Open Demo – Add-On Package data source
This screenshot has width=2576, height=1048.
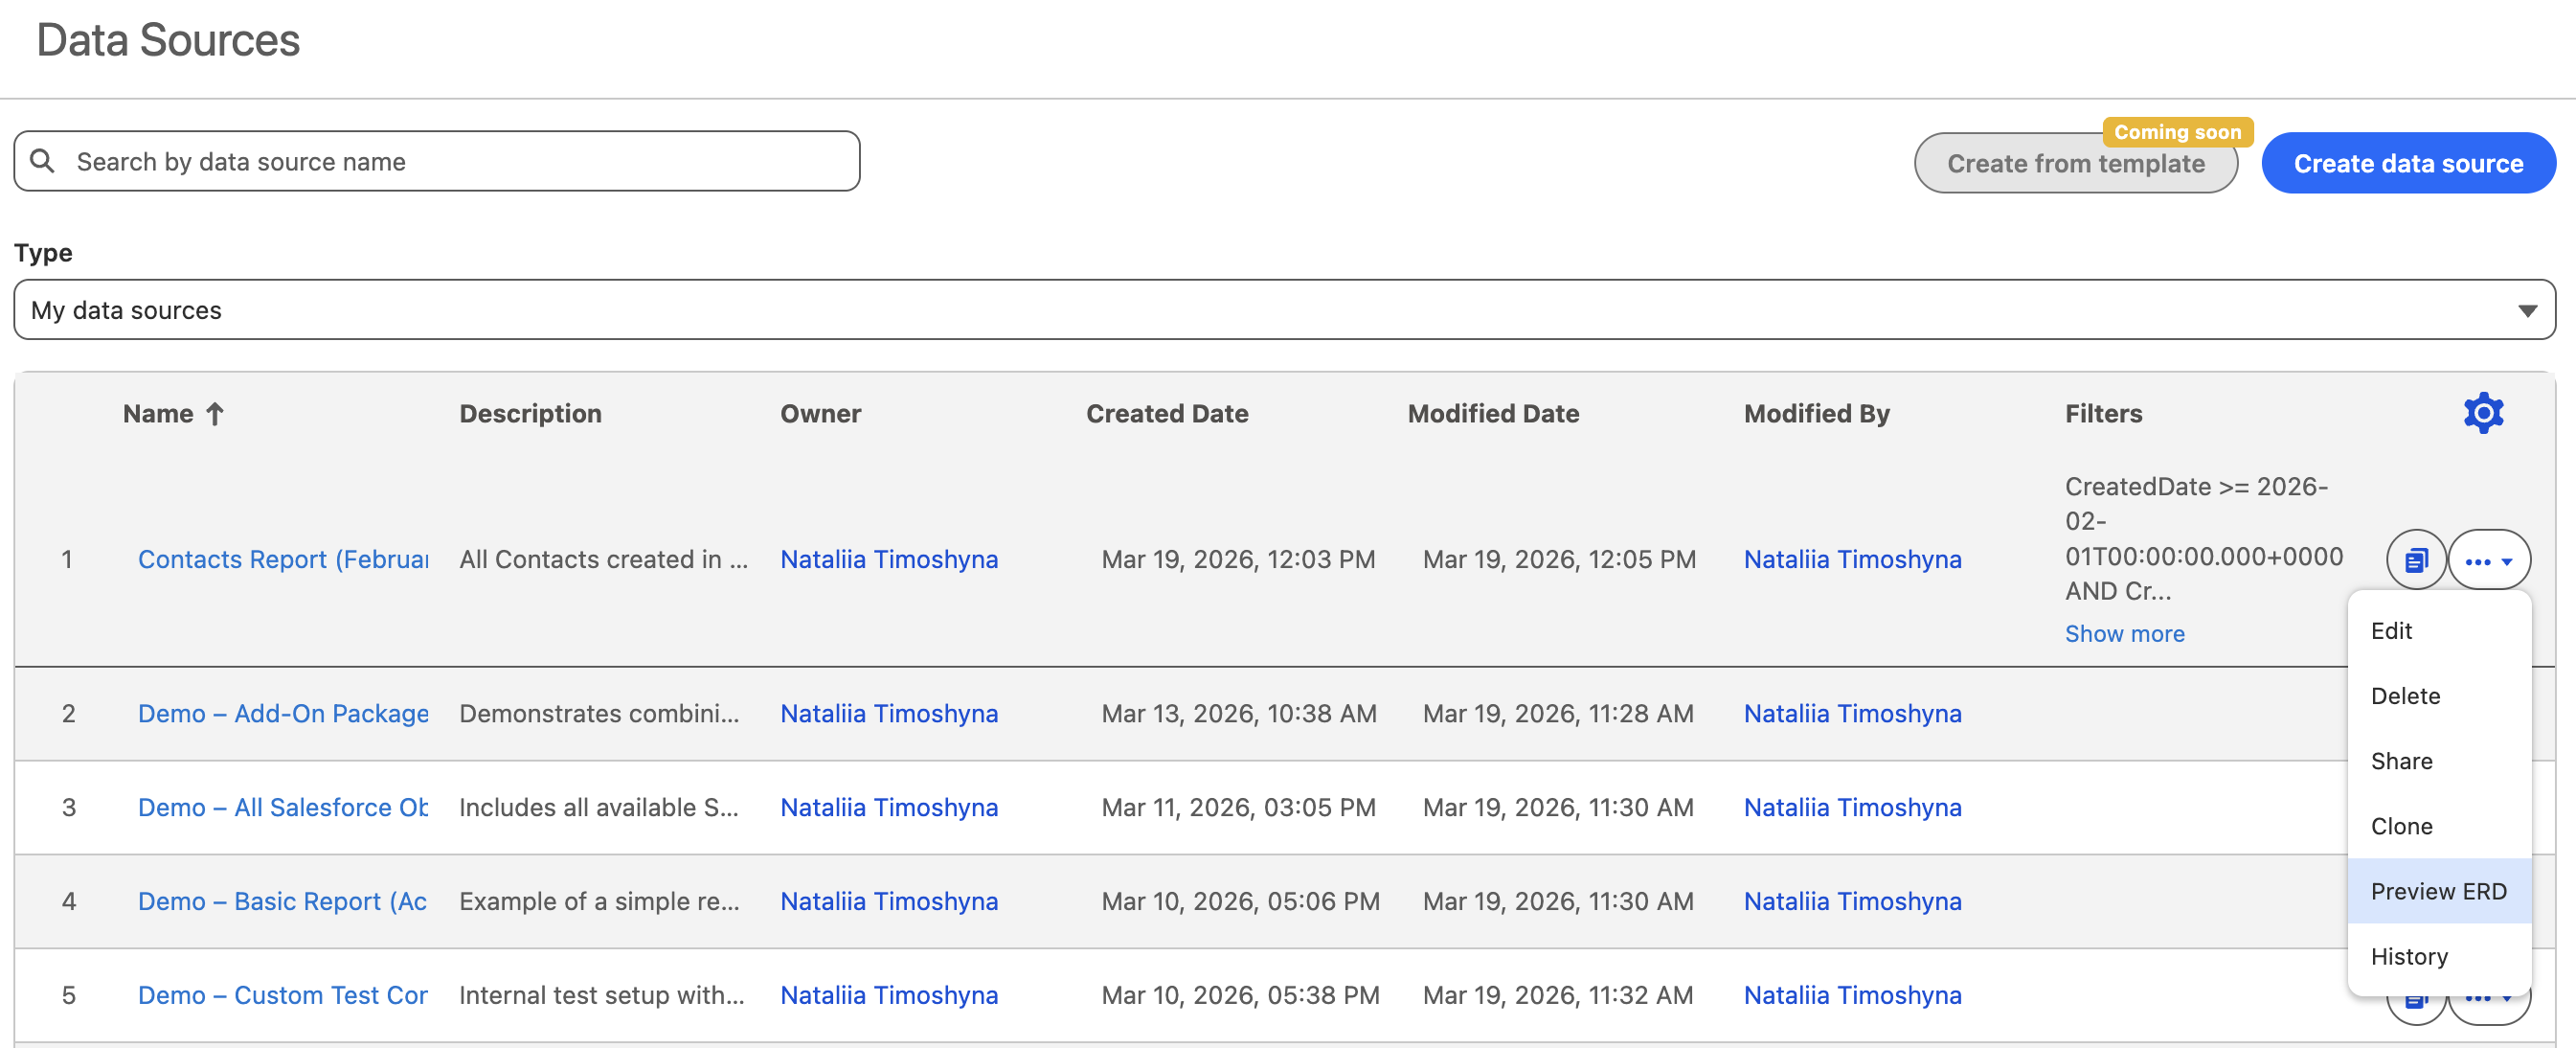[283, 713]
